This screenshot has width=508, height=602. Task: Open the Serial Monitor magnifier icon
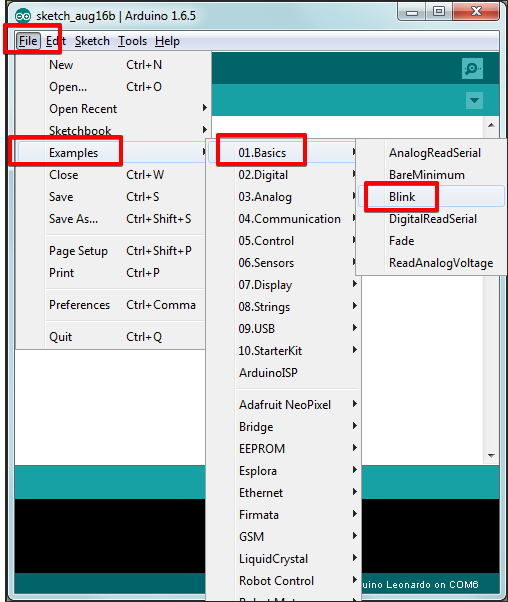(472, 69)
